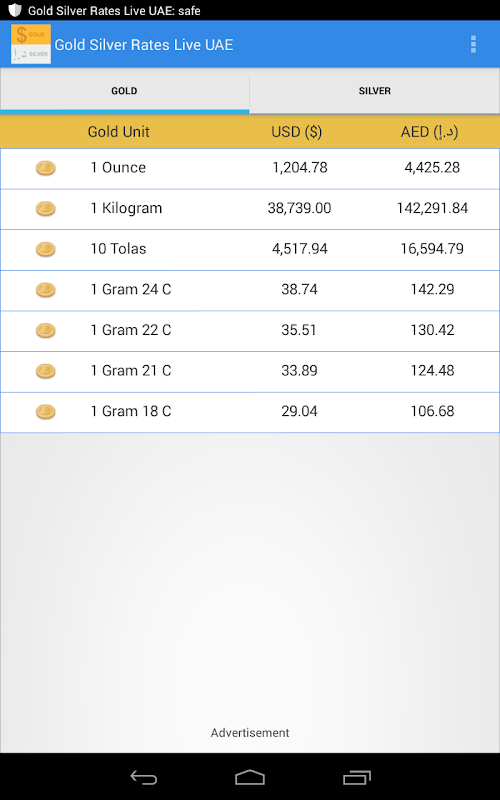Viewport: 500px width, 800px height.
Task: Click the coin icon for 1 Gram 18 C
Action: pyautogui.click(x=45, y=412)
